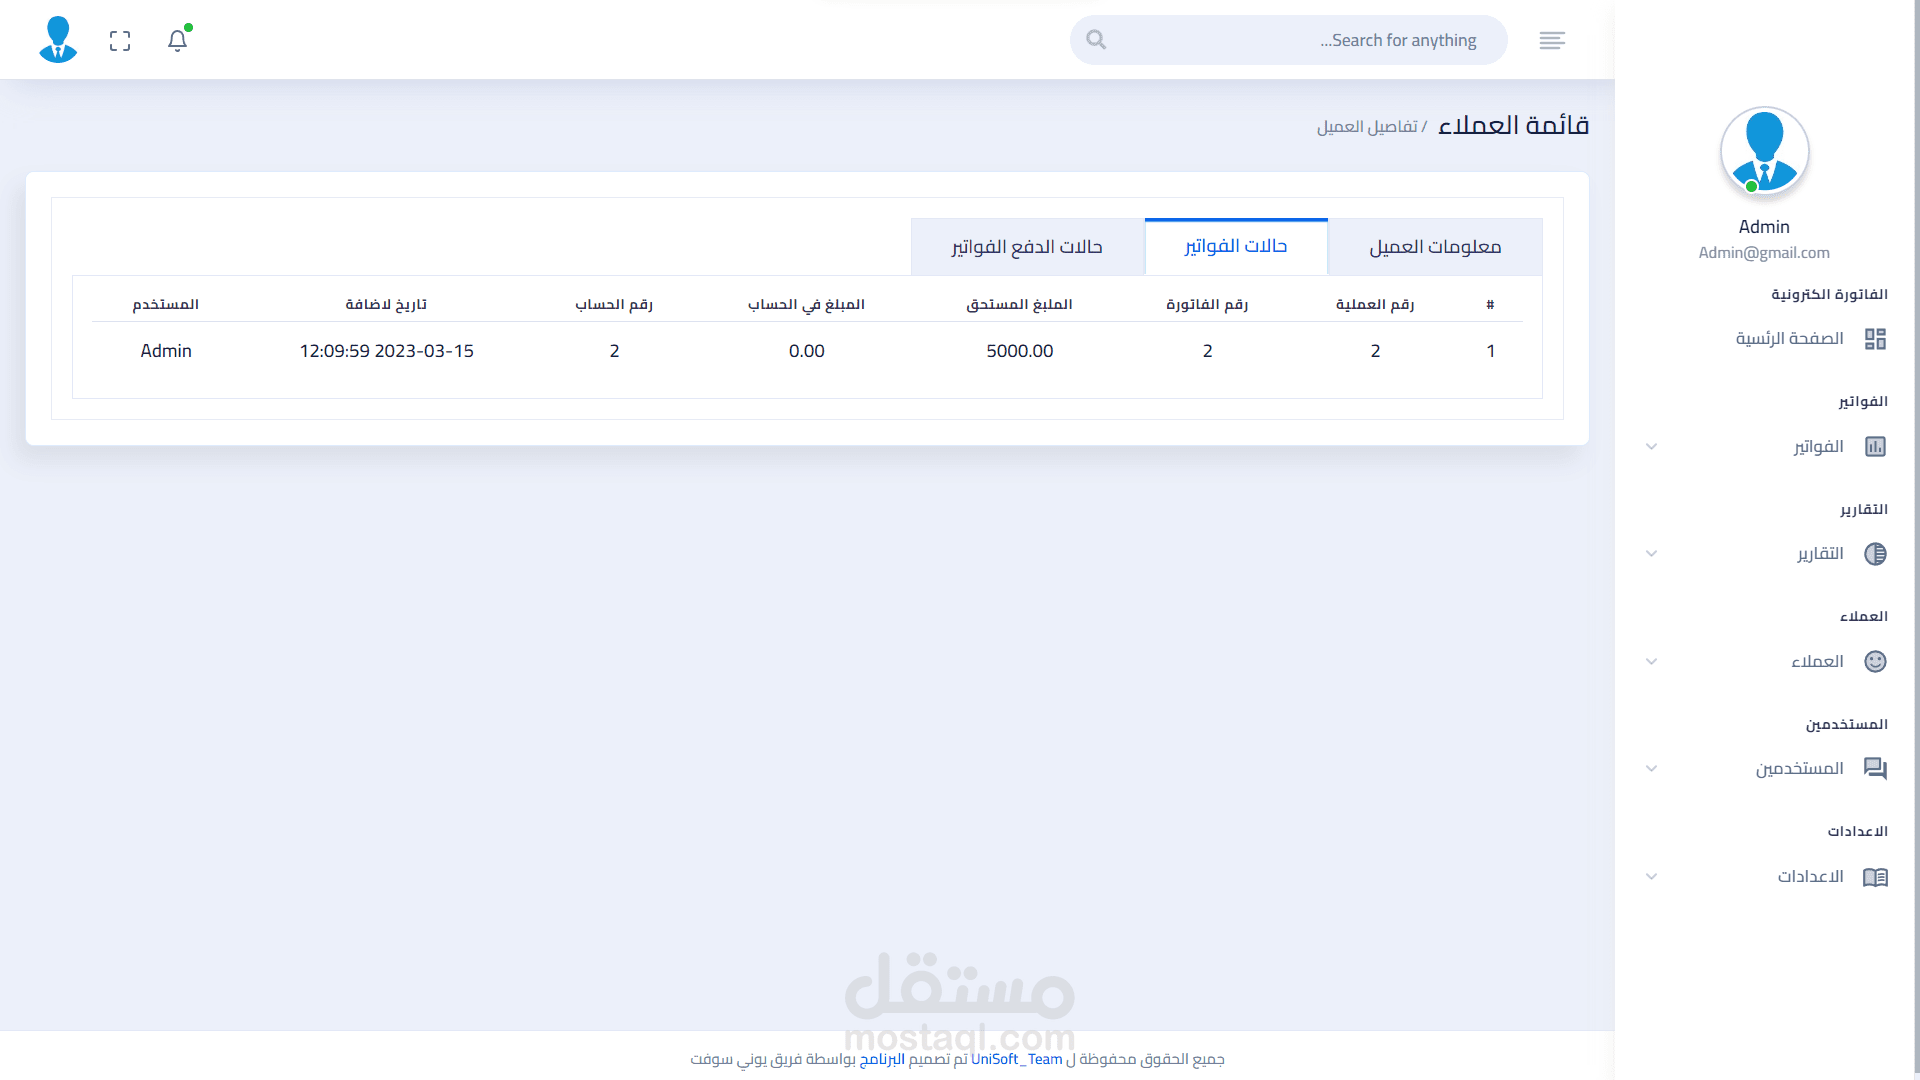Open the UniSoft_Team footer link

tap(1016, 1059)
